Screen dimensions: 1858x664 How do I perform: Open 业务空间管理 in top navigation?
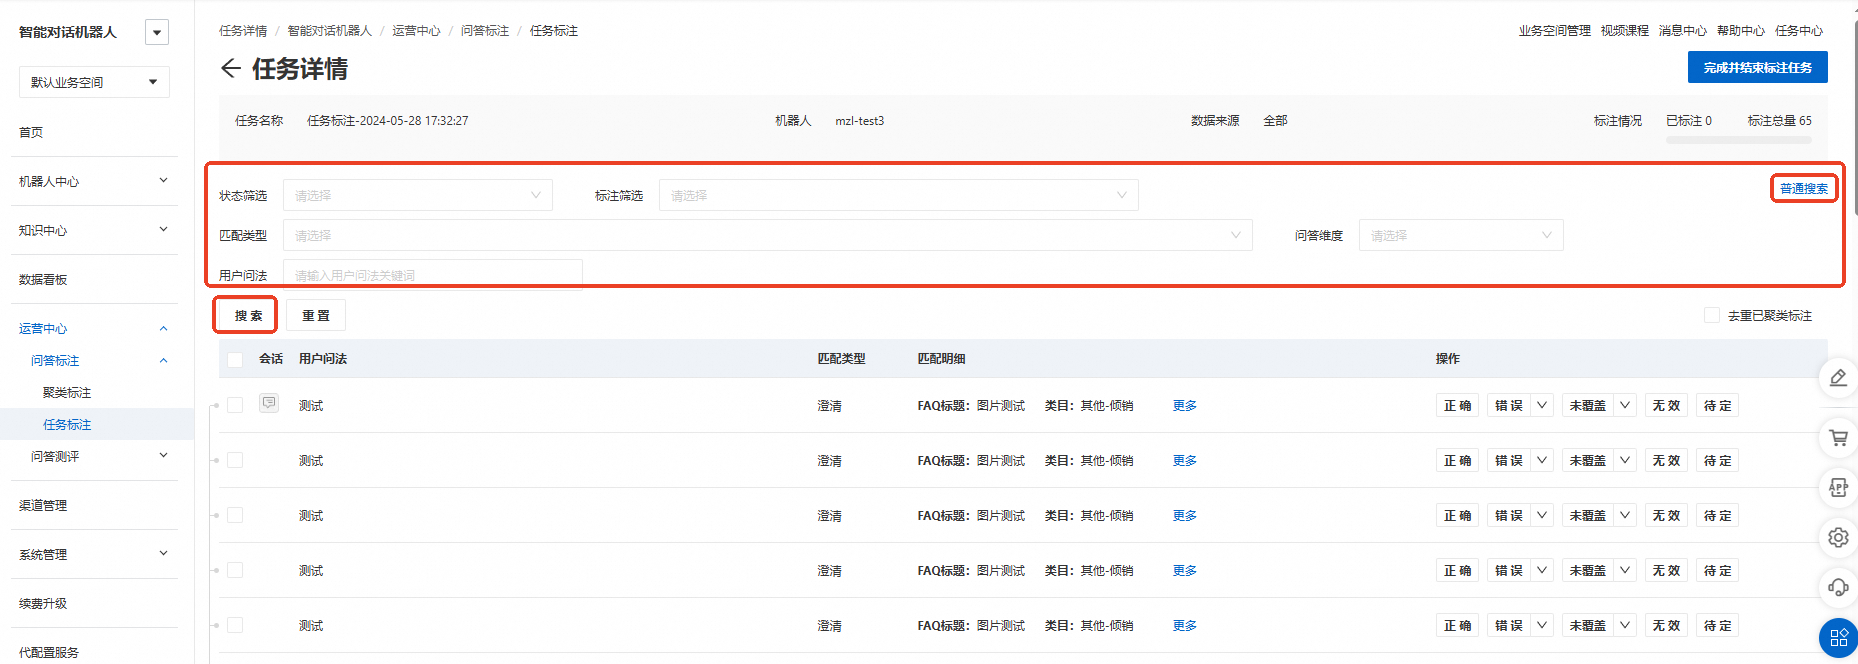(1554, 31)
